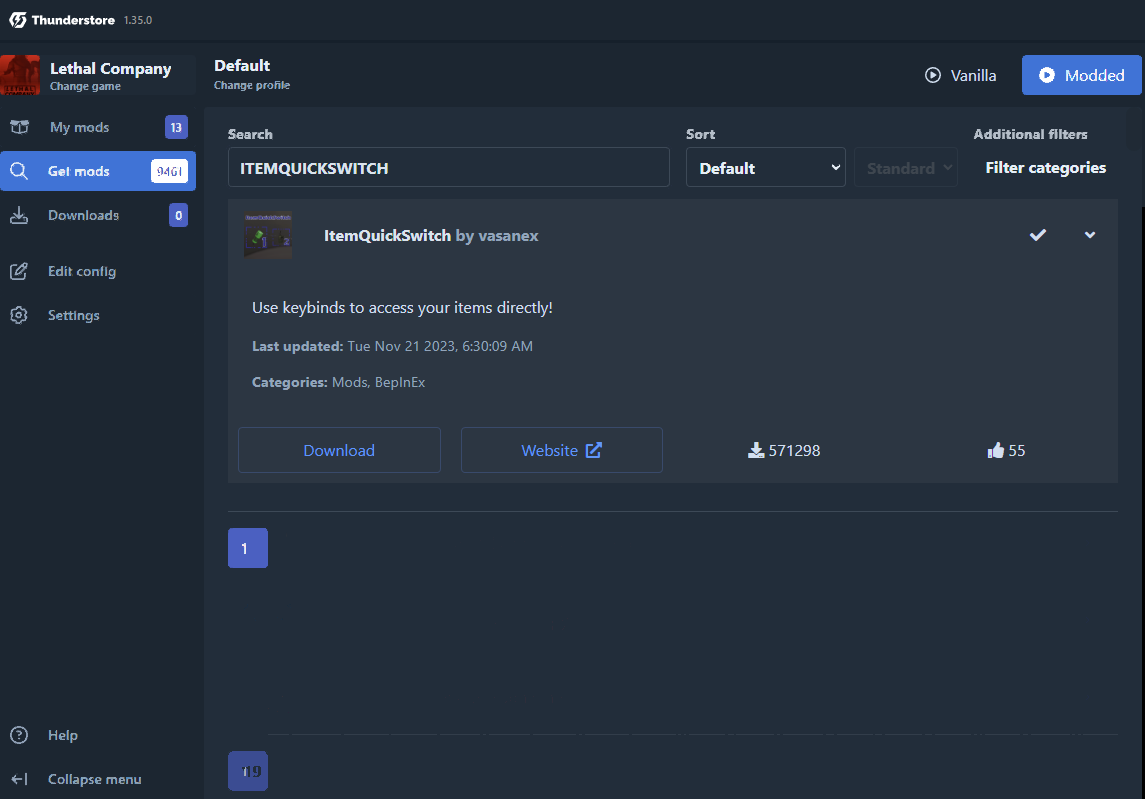The image size is (1145, 799).
Task: Click the Downloads tray icon
Action: click(x=19, y=215)
